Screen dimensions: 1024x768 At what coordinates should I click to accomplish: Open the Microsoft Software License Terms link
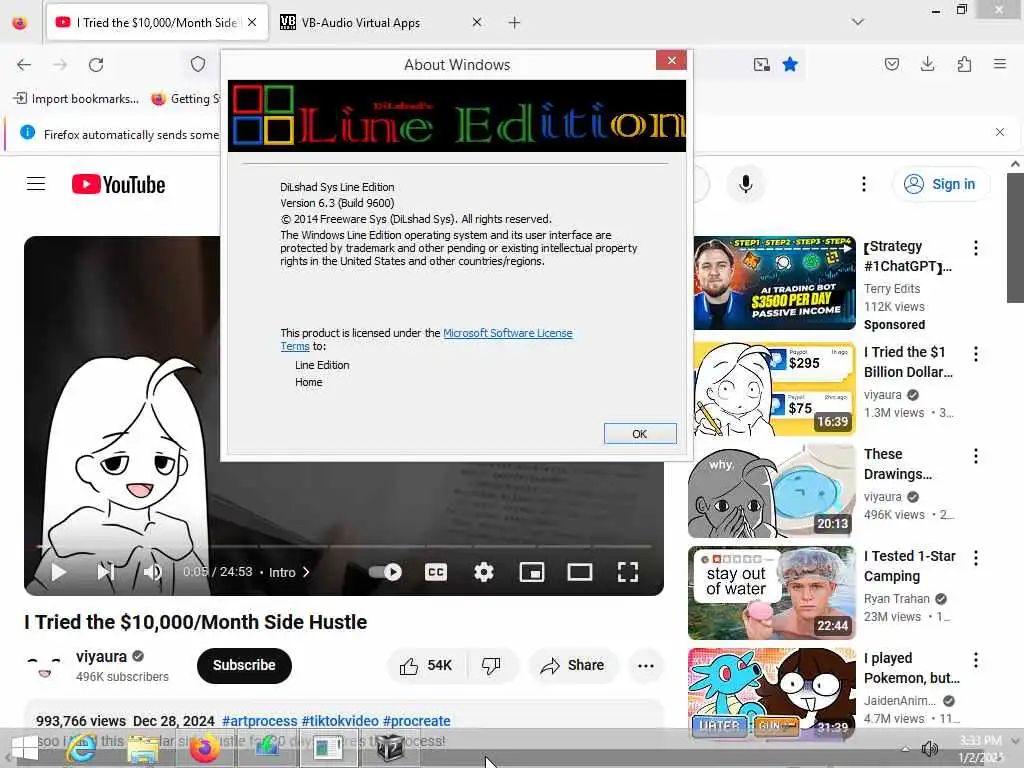tap(426, 340)
